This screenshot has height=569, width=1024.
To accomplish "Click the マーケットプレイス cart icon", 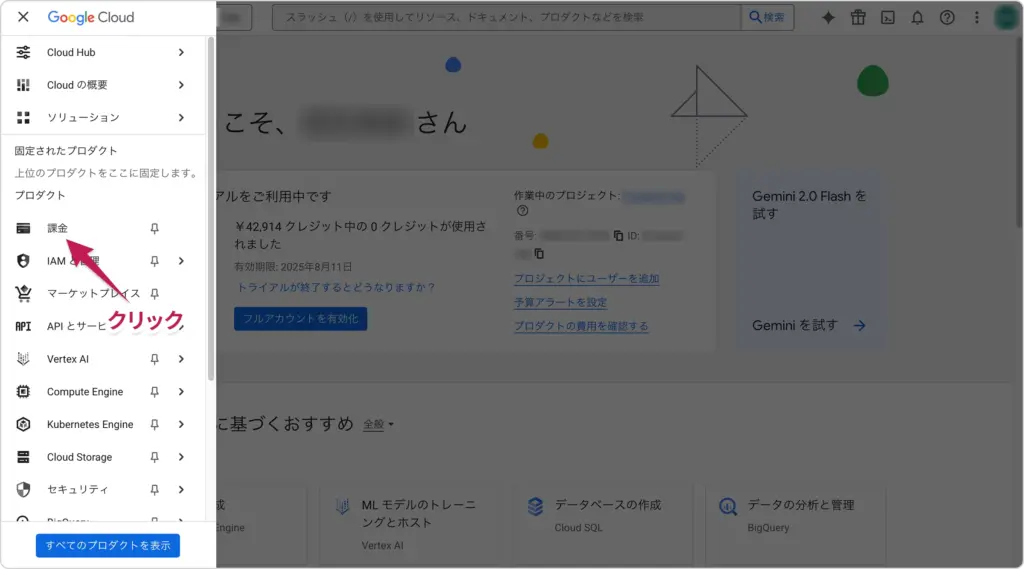I will pos(23,293).
